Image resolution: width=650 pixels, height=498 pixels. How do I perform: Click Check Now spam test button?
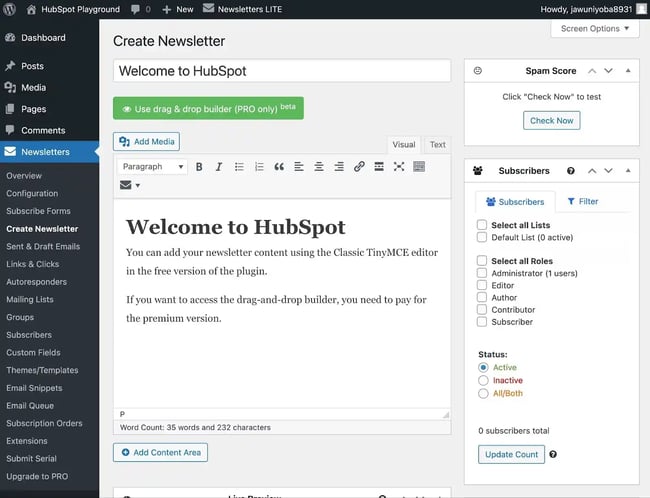(551, 121)
